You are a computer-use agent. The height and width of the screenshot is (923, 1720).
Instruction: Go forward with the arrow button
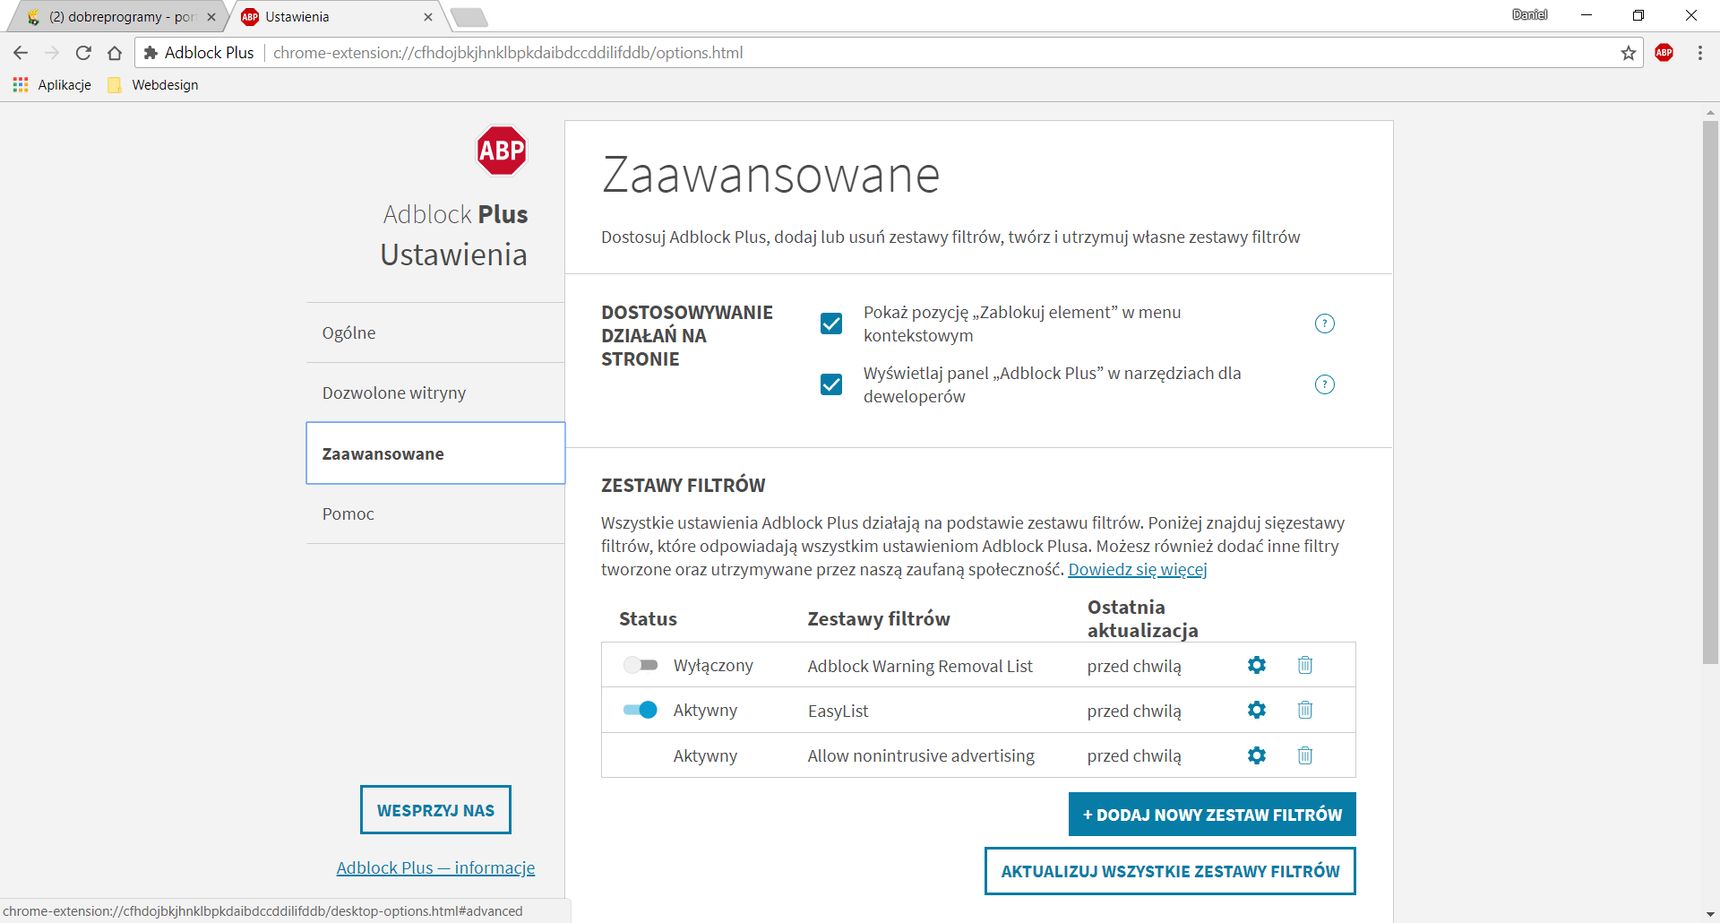click(x=52, y=53)
